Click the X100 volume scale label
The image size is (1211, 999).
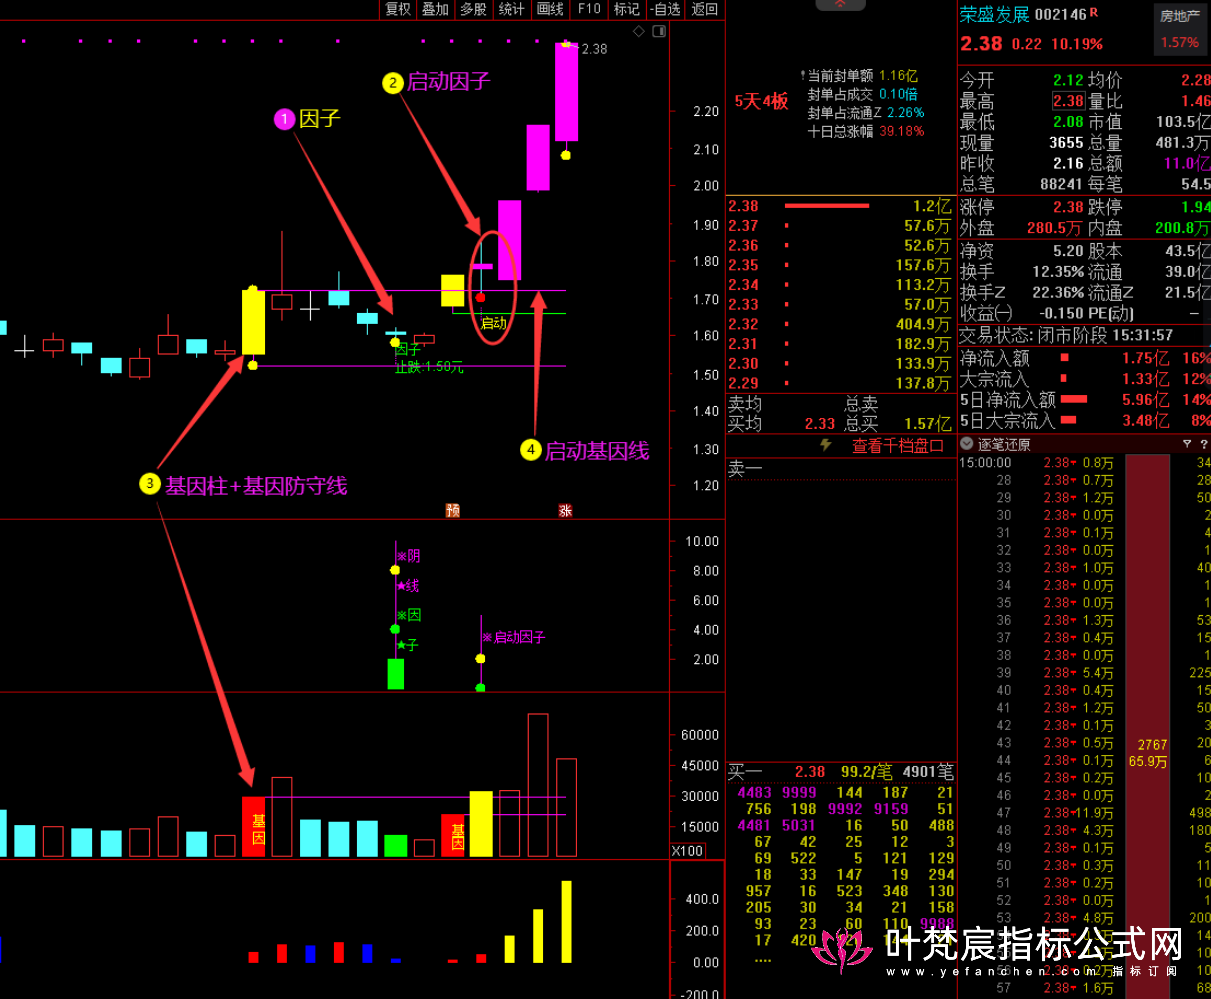[x=686, y=851]
